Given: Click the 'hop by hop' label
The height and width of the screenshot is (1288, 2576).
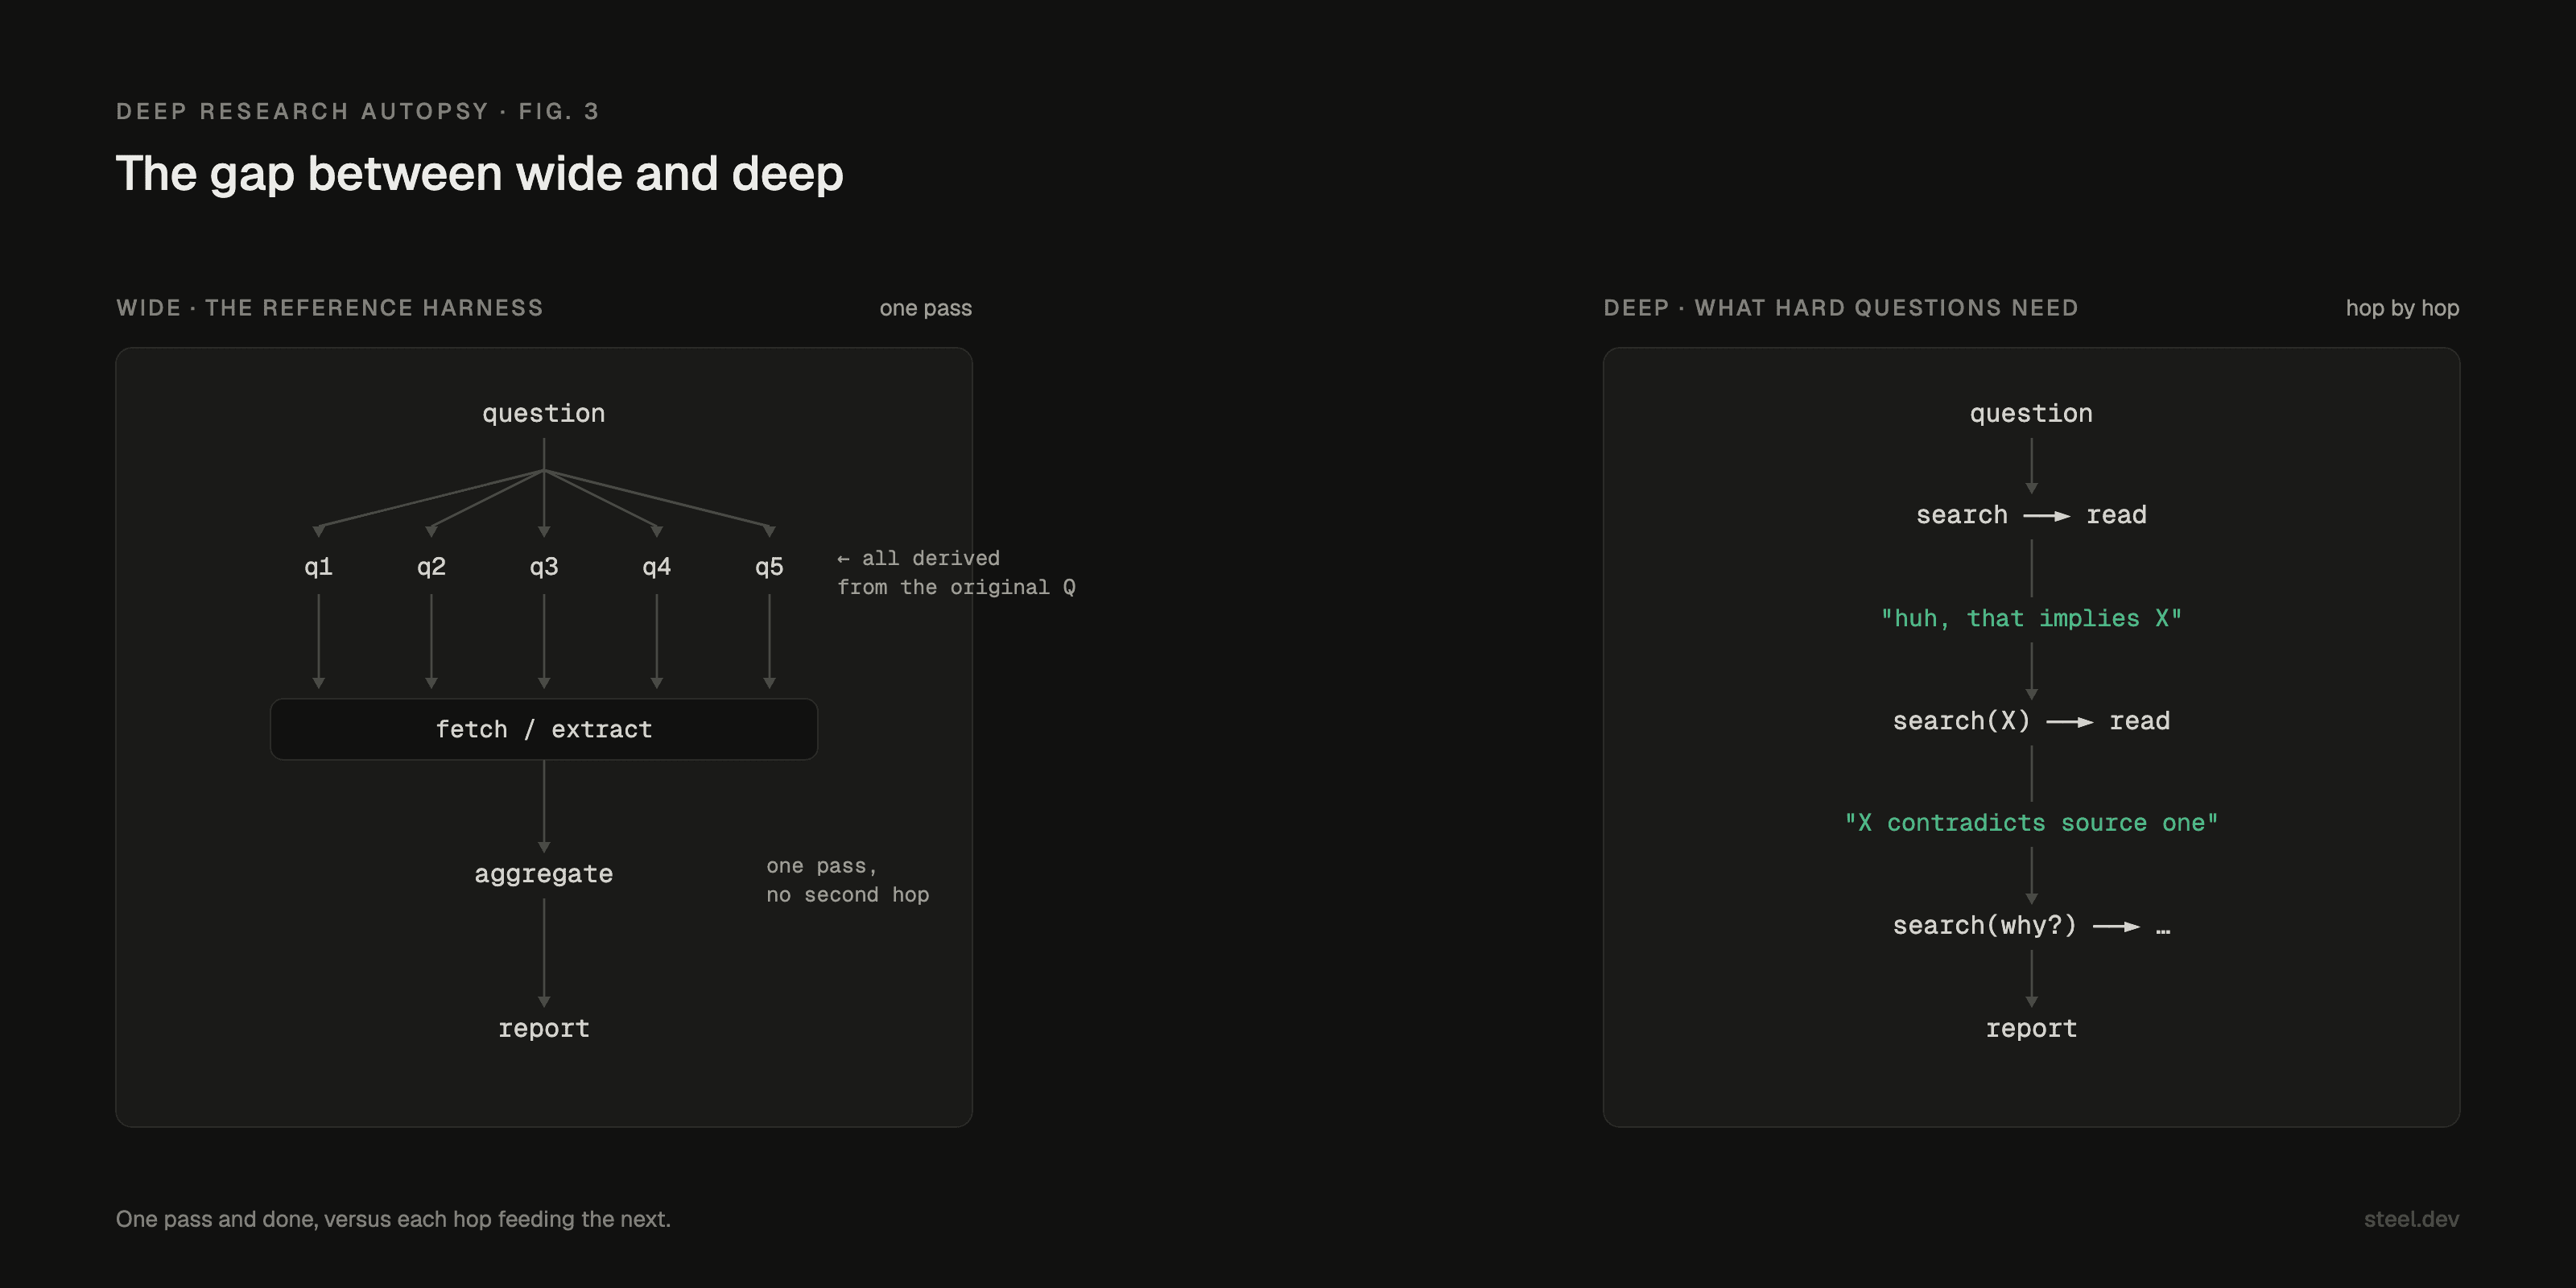Looking at the screenshot, I should coord(2402,308).
